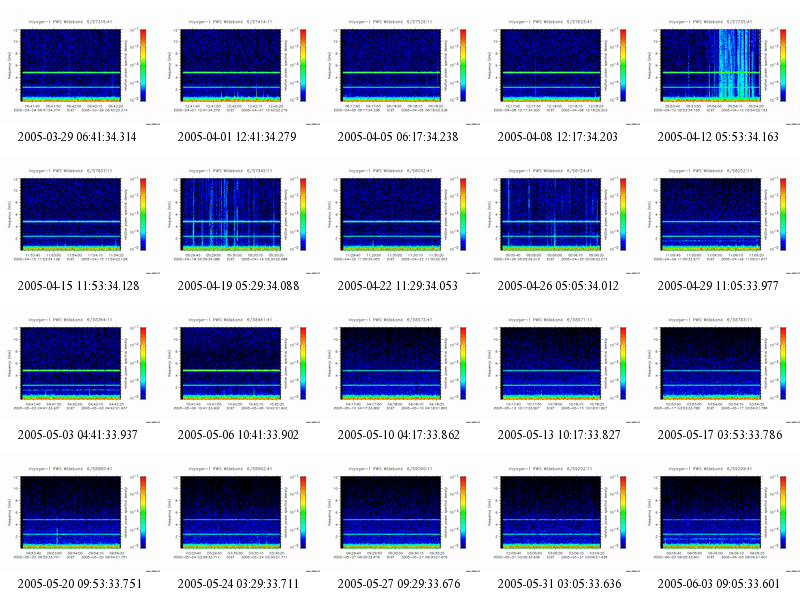800x596 pixels.
Task: Click the caption text 2005-05-10 04:17:33.862
Action: pos(398,435)
